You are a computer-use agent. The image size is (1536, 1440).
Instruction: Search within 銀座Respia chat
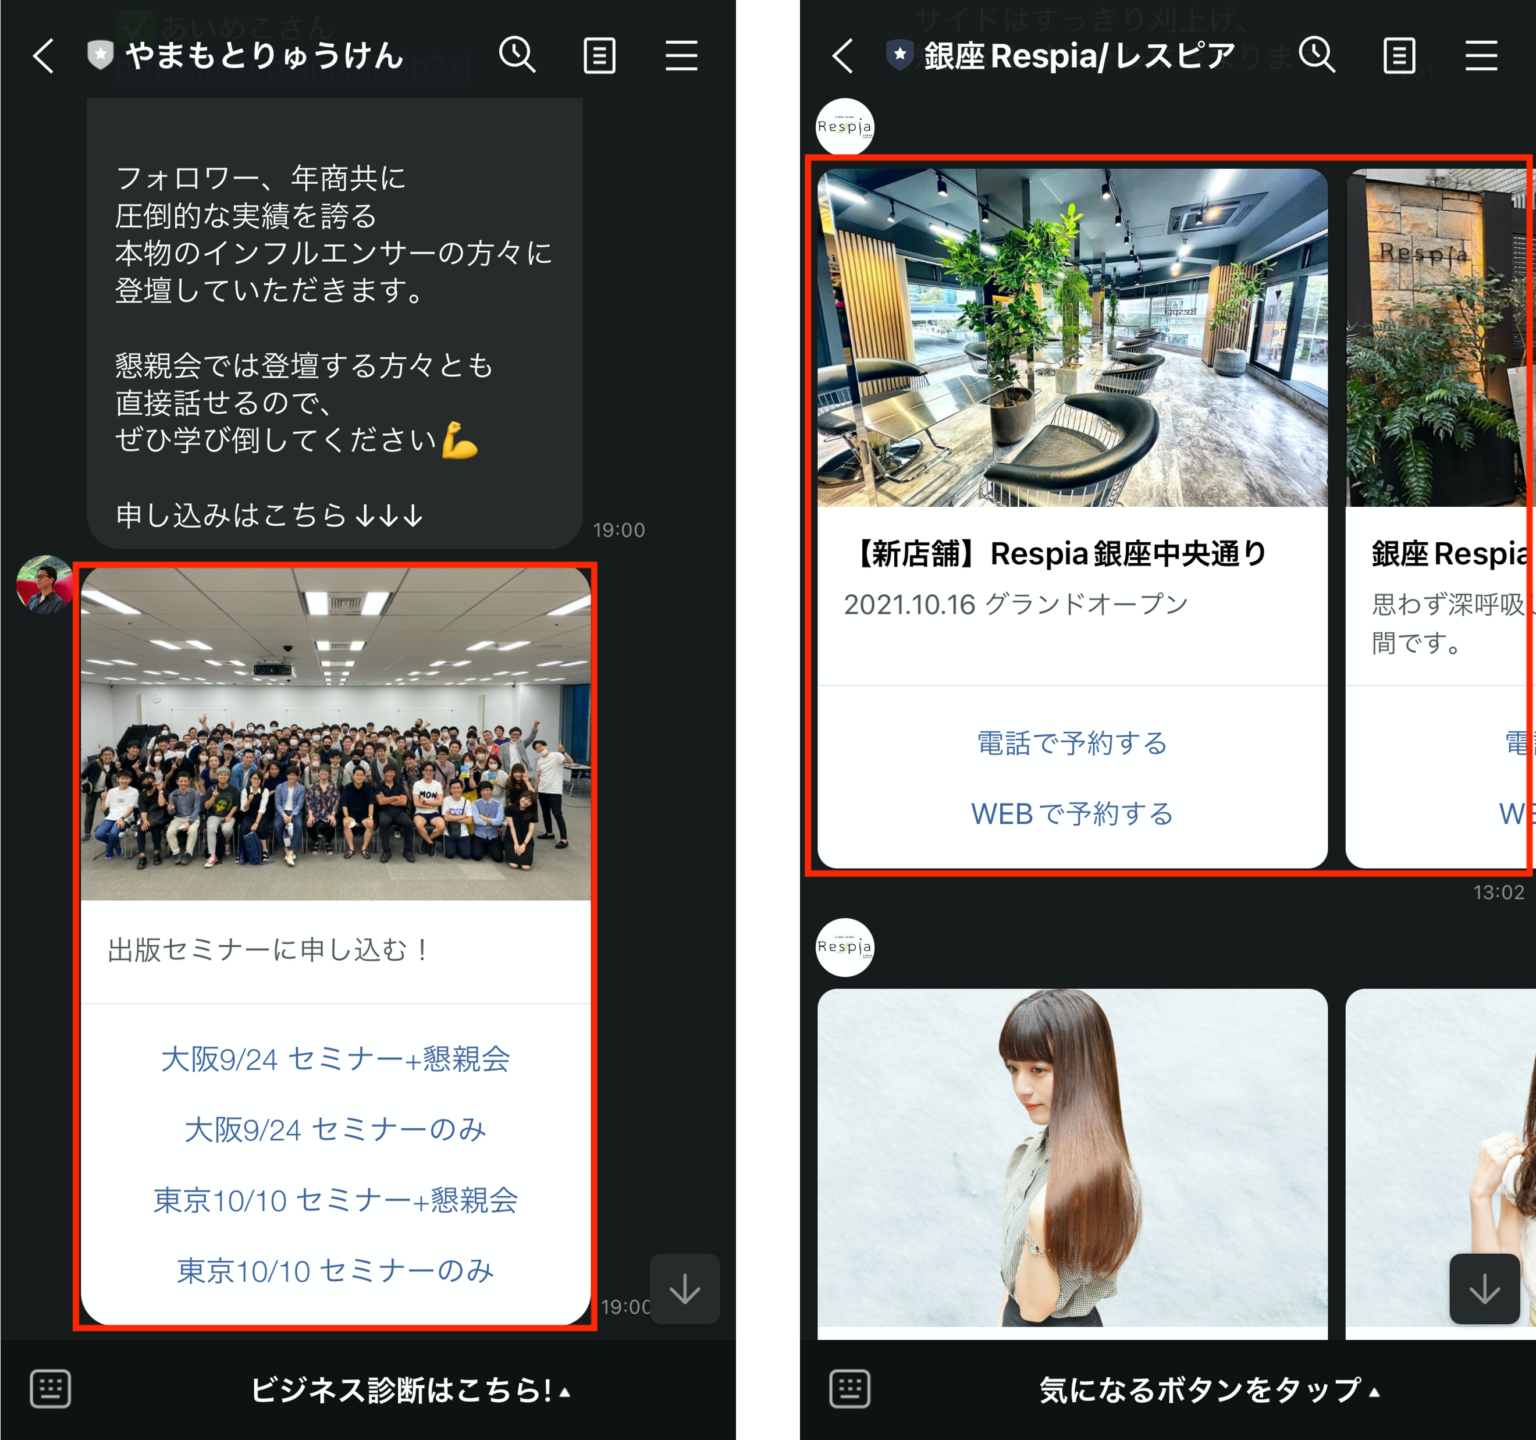coord(1317,55)
